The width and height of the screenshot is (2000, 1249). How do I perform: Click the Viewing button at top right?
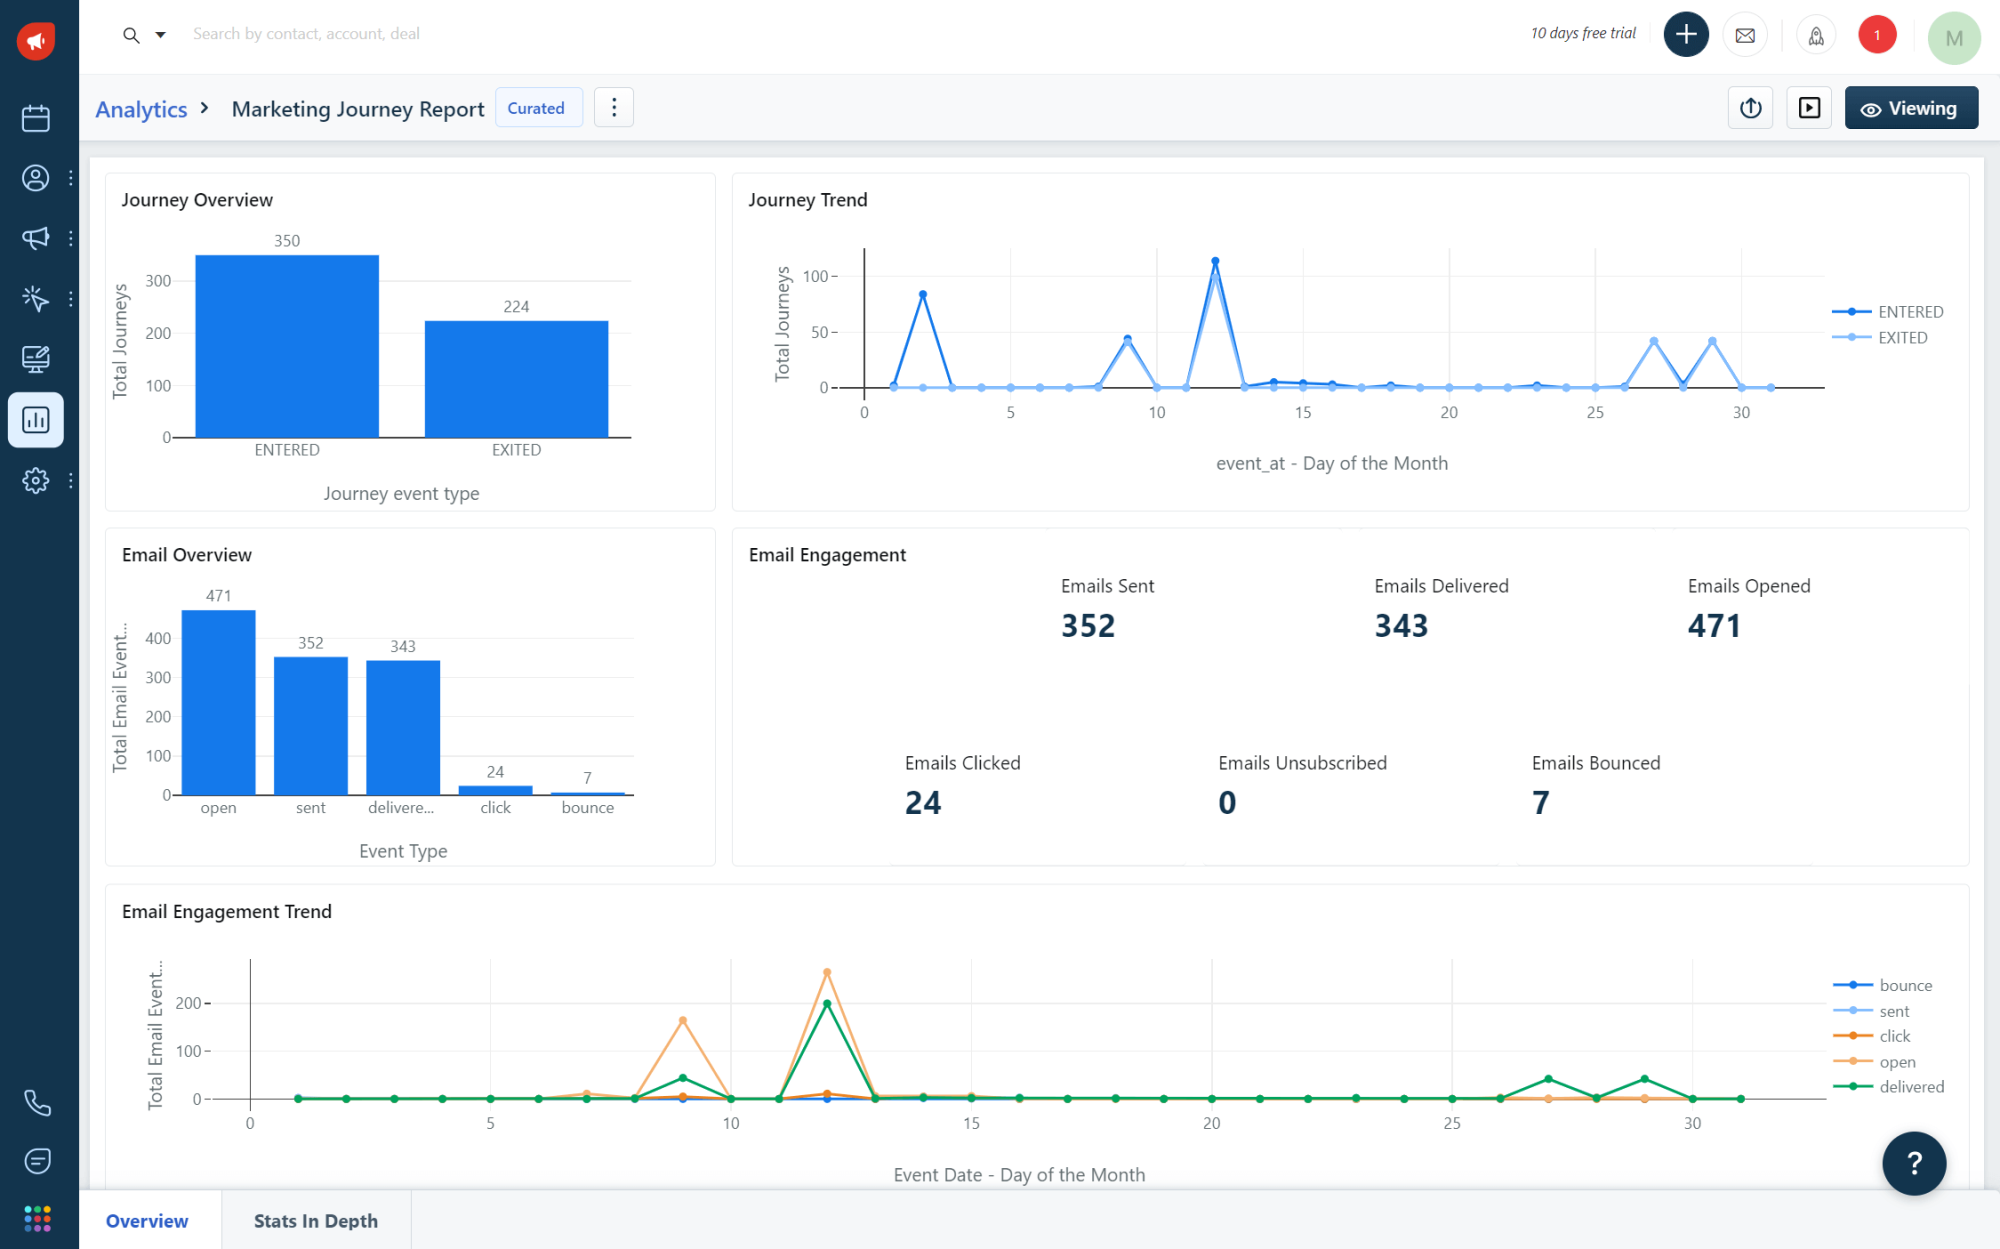(1910, 107)
